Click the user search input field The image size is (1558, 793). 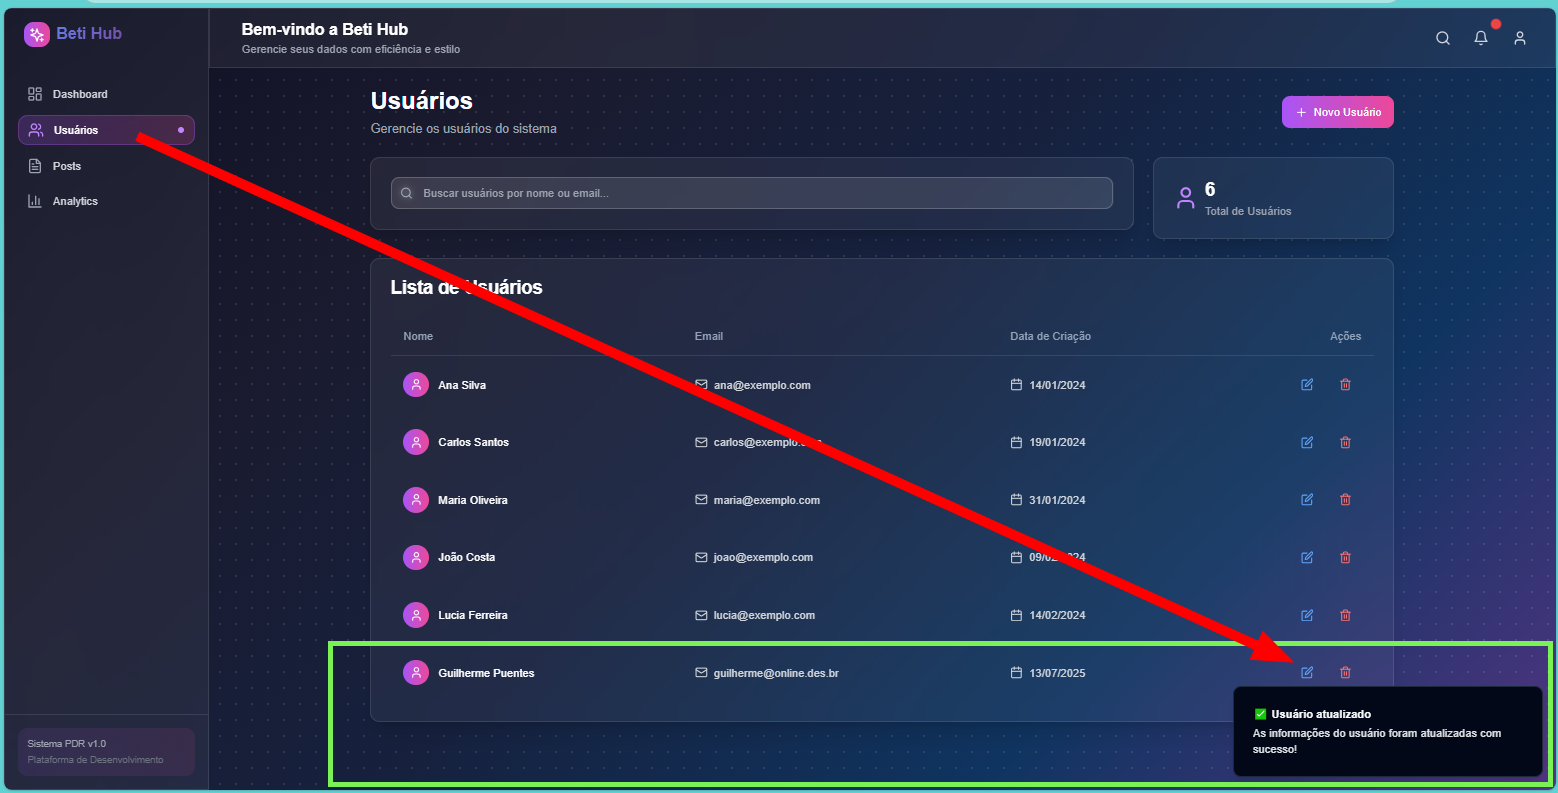coord(751,192)
